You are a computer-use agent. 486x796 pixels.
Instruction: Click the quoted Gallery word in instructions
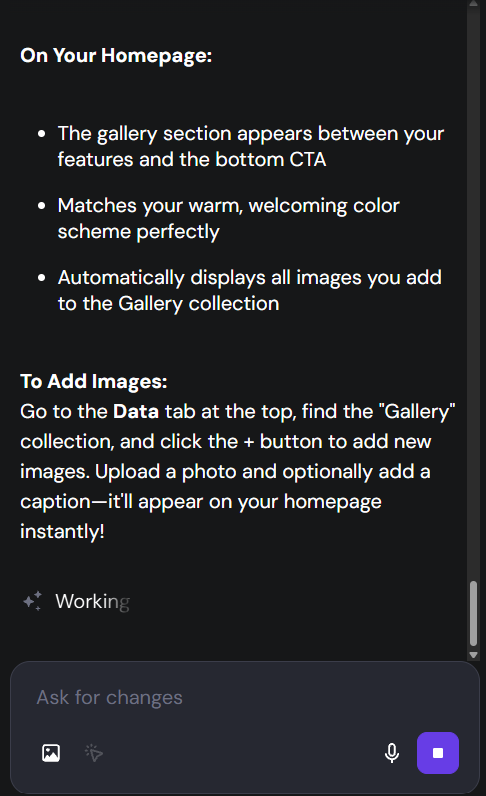[417, 411]
